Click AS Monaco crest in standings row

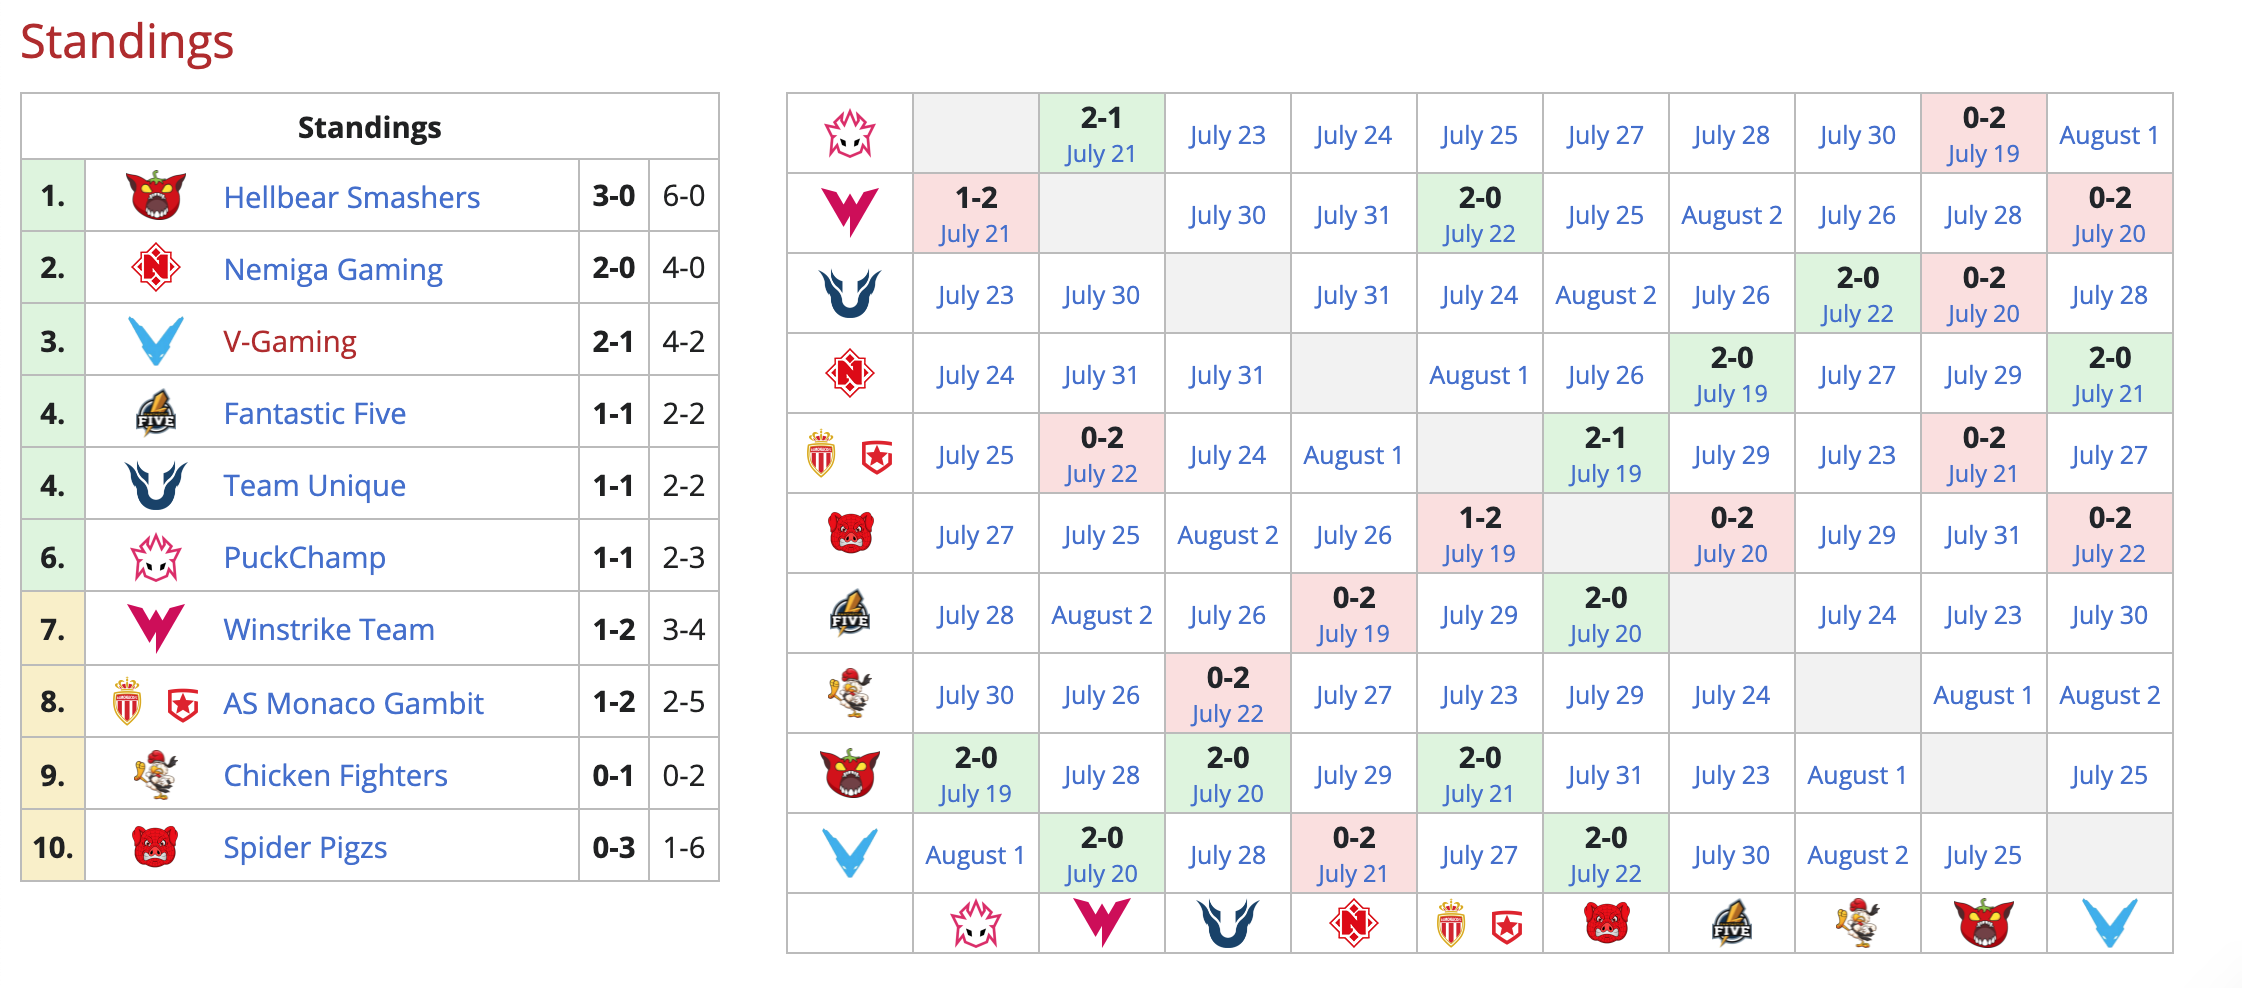pyautogui.click(x=127, y=702)
